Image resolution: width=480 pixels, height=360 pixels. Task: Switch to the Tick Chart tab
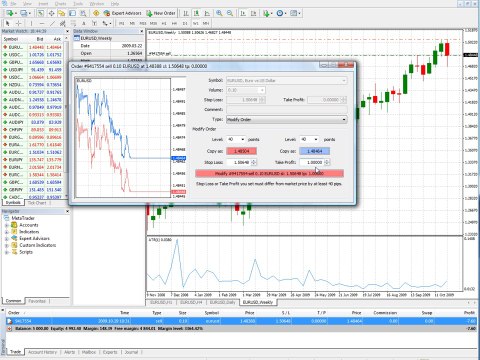[x=37, y=203]
